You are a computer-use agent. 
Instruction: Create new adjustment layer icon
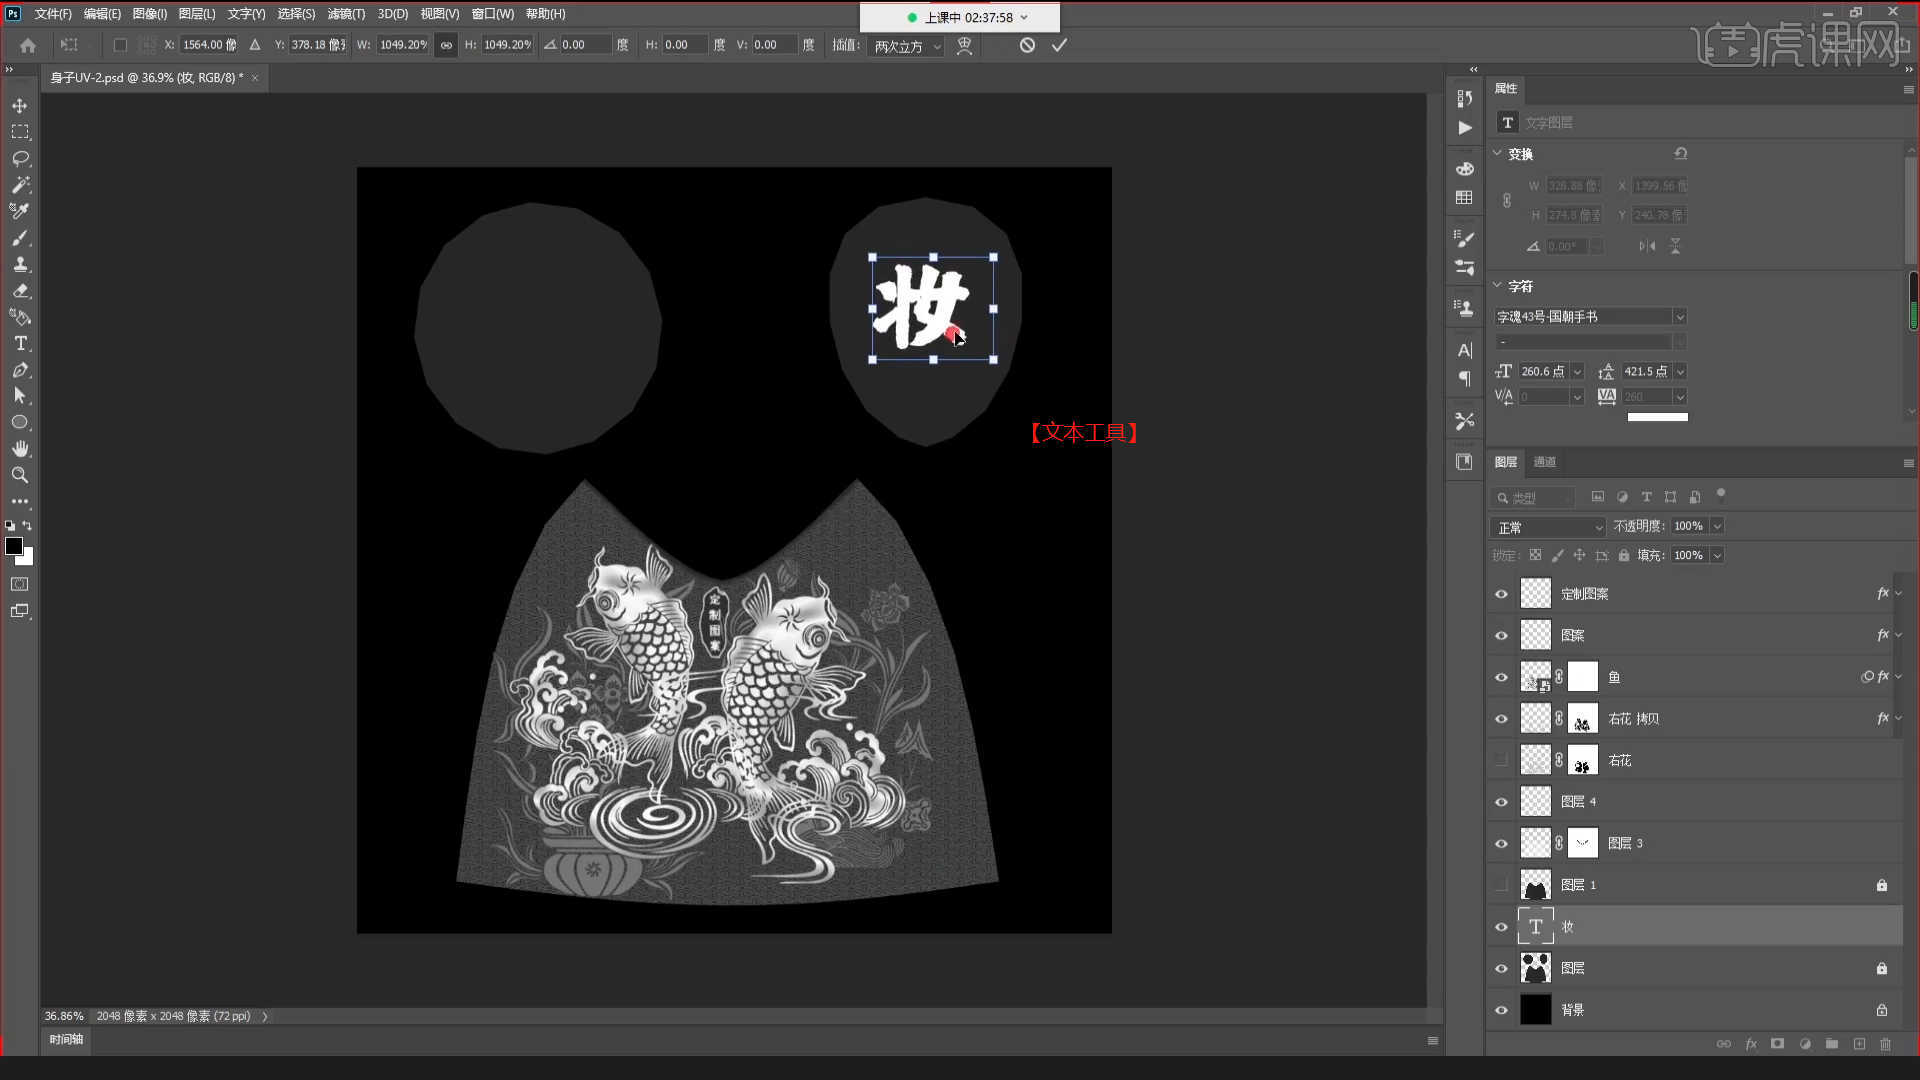(x=1805, y=1044)
